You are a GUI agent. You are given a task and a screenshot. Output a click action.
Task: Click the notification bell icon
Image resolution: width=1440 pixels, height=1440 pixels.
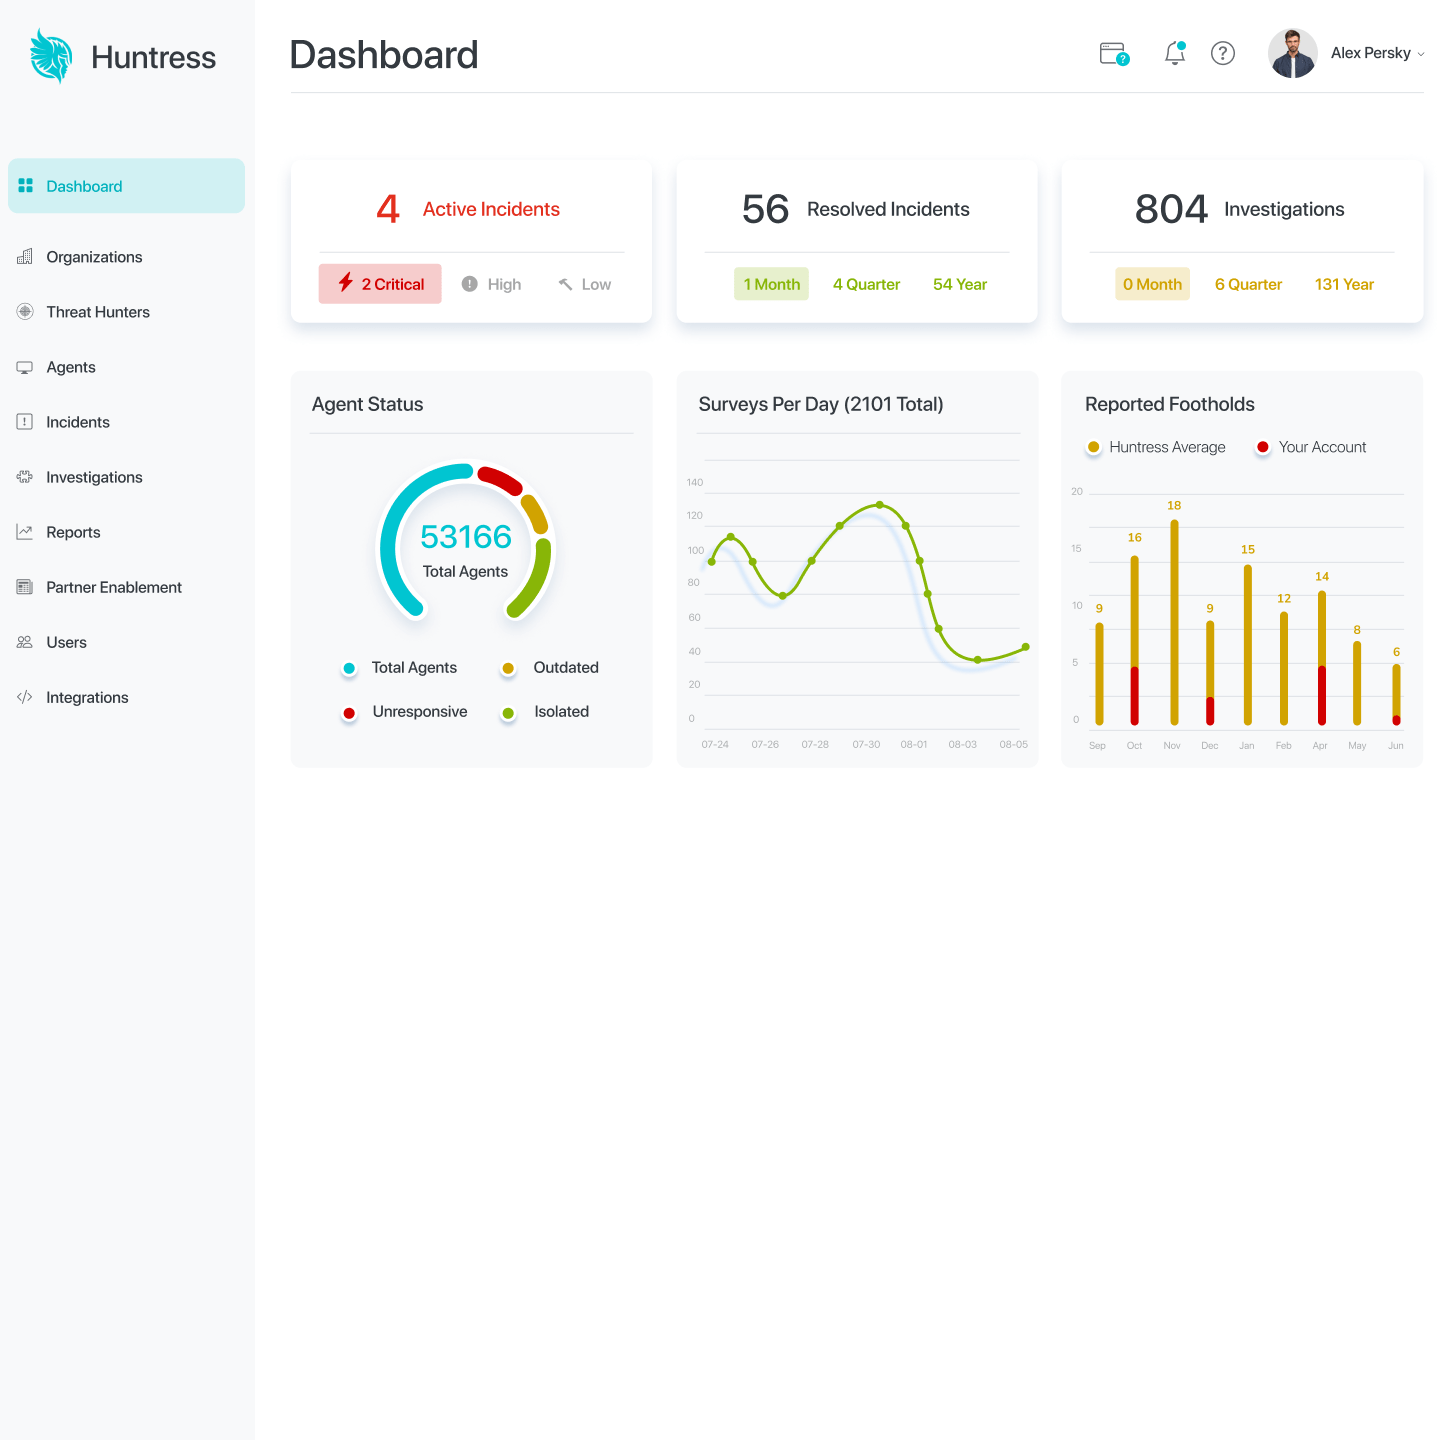tap(1175, 53)
